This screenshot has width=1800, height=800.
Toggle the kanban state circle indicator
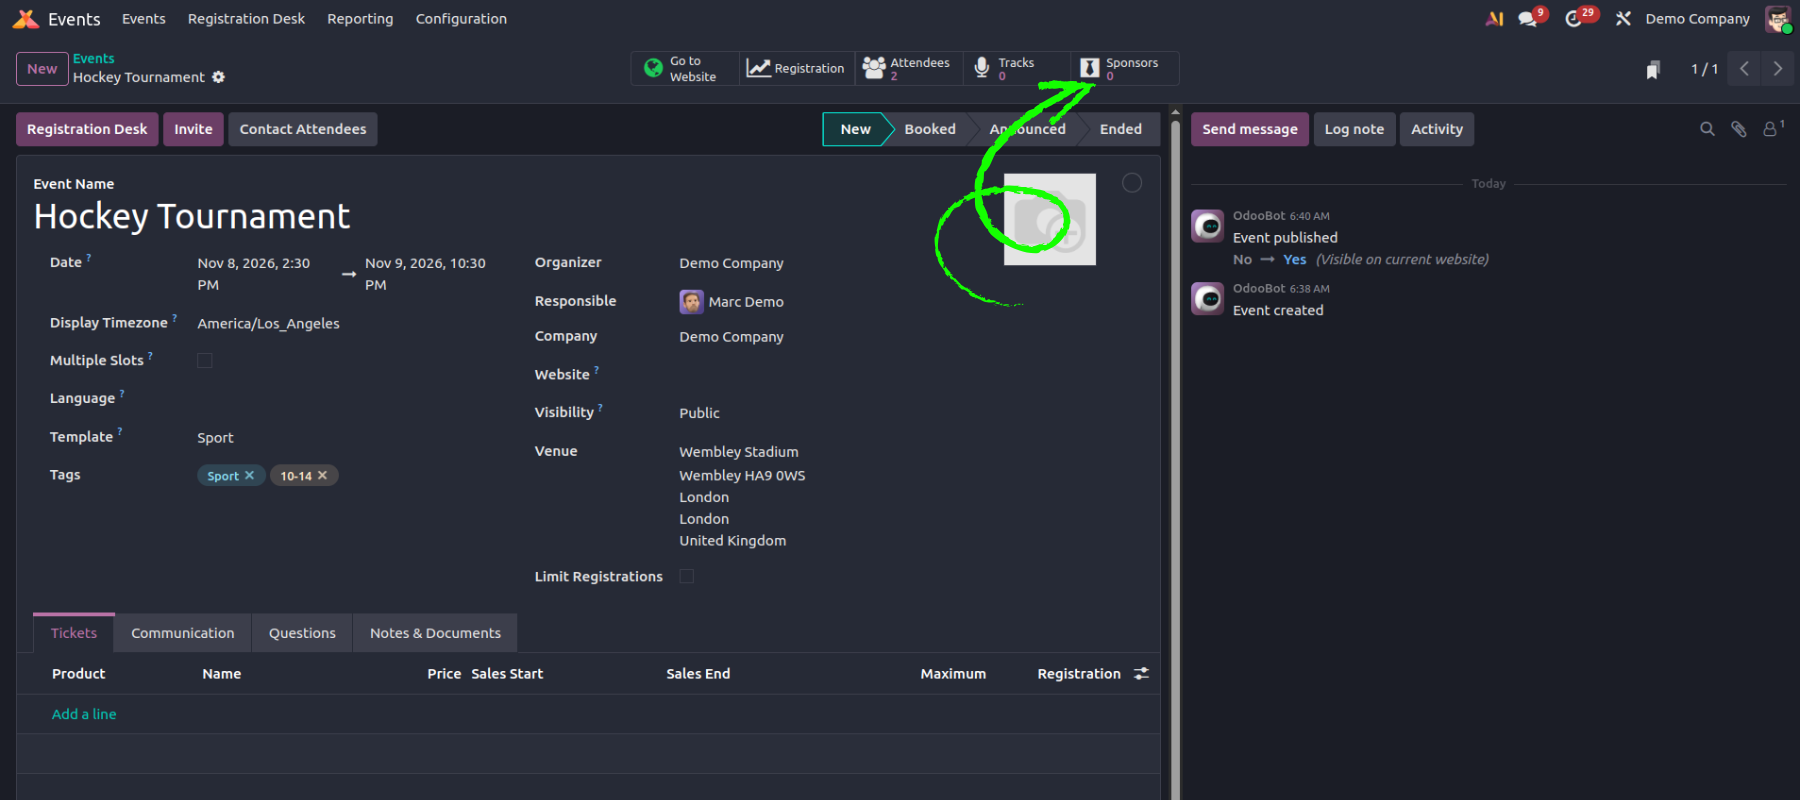(x=1131, y=183)
